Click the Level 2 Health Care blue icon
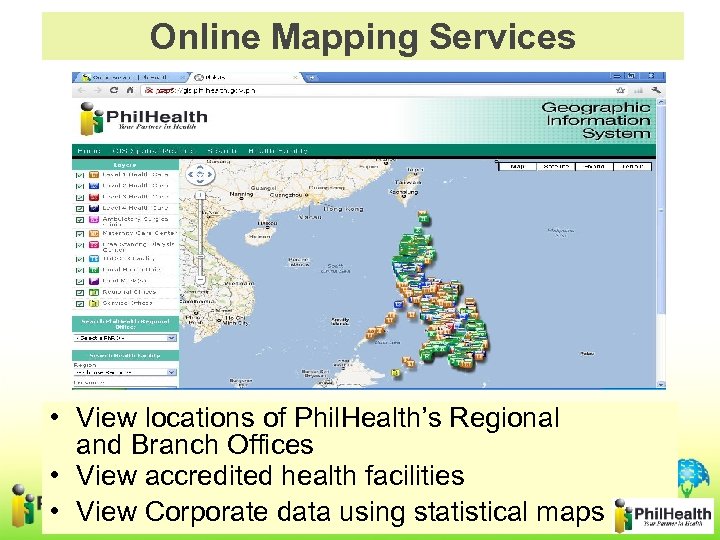 coord(94,186)
